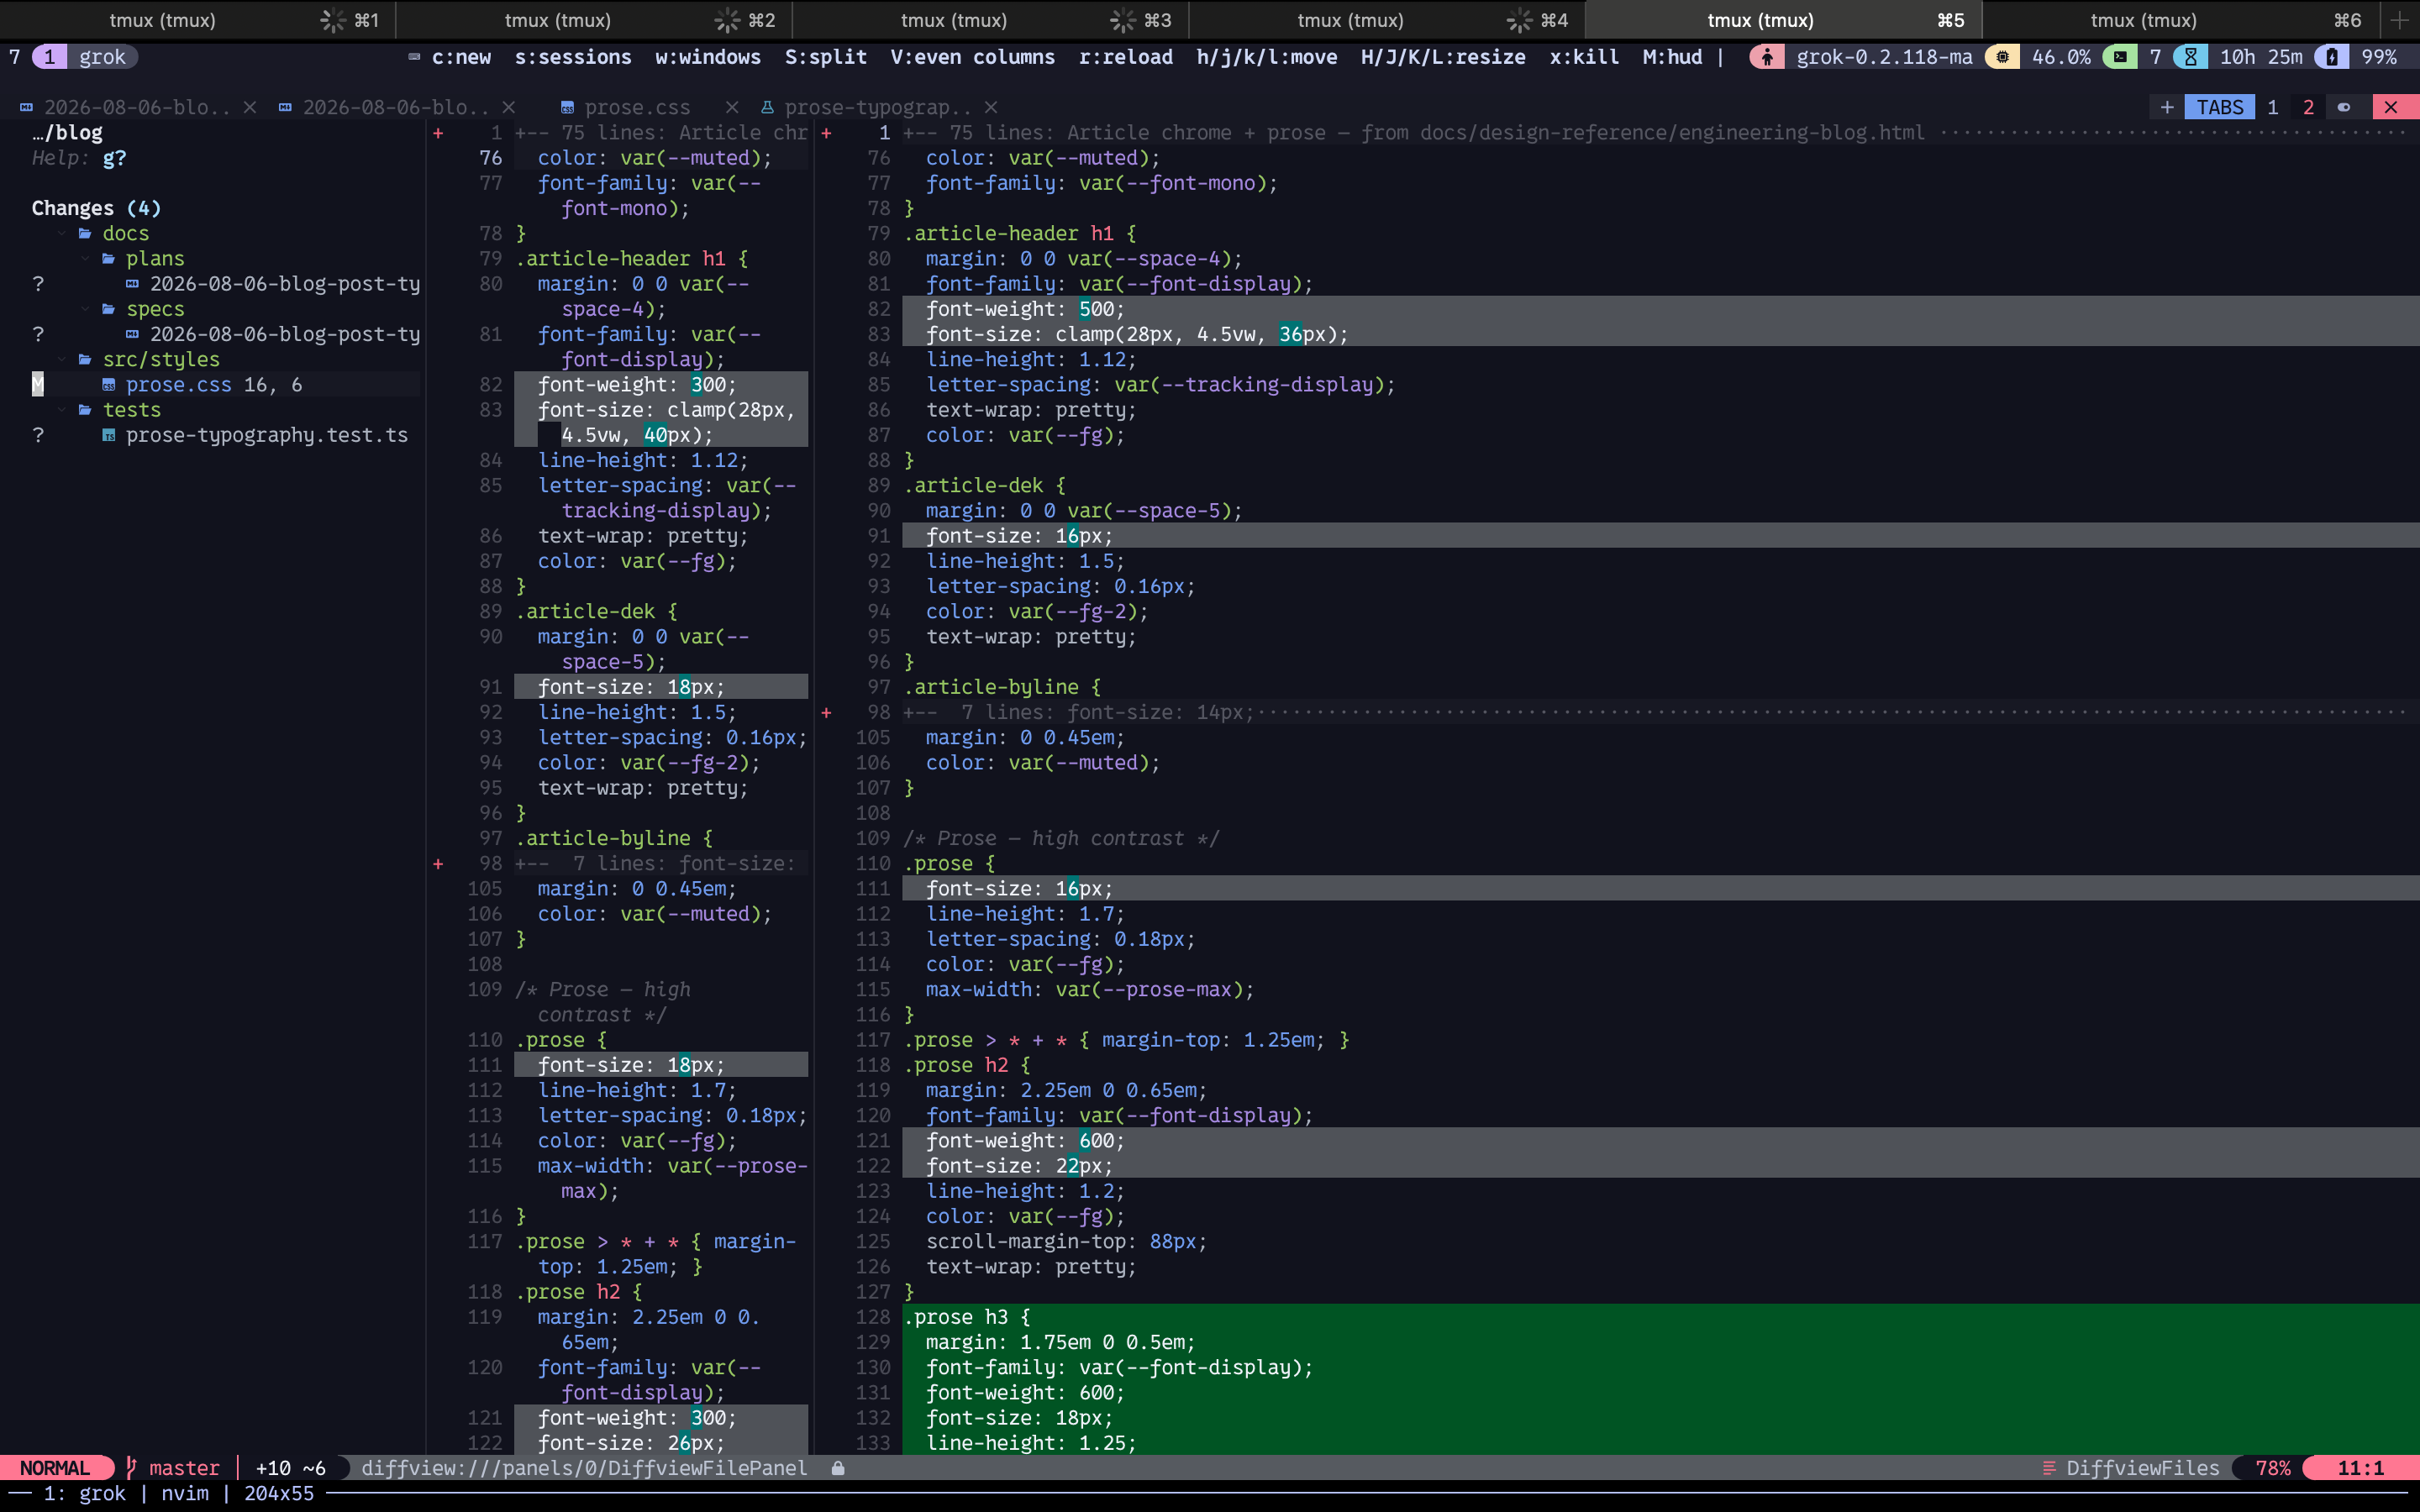Click the TypeScript icon beside prose-typography.test.ts
This screenshot has width=2420, height=1512.
[109, 435]
